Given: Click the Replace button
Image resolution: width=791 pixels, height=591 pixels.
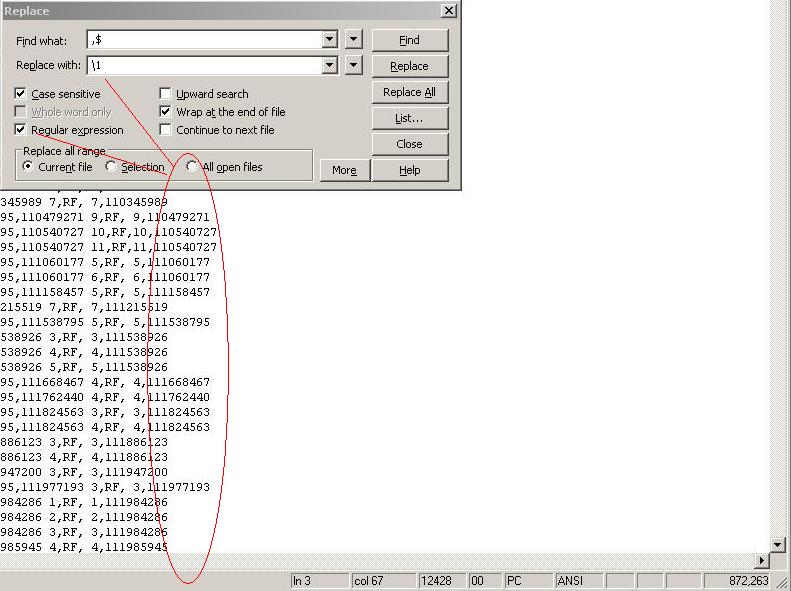Looking at the screenshot, I should pos(410,66).
